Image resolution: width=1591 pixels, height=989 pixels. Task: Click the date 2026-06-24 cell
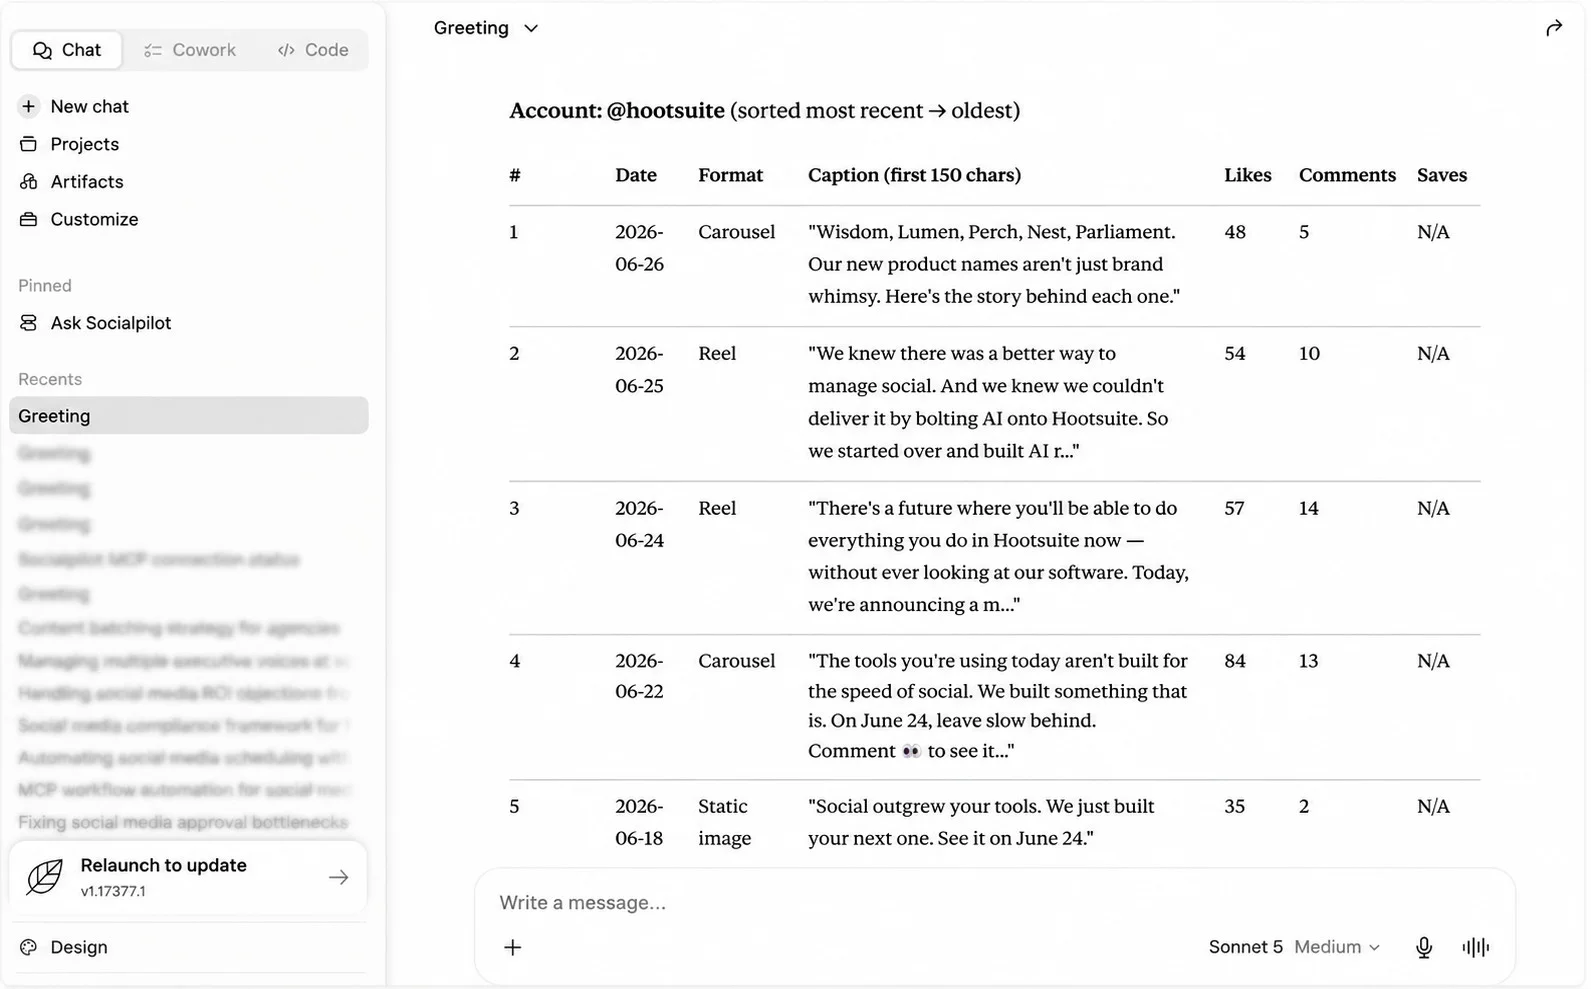point(639,524)
